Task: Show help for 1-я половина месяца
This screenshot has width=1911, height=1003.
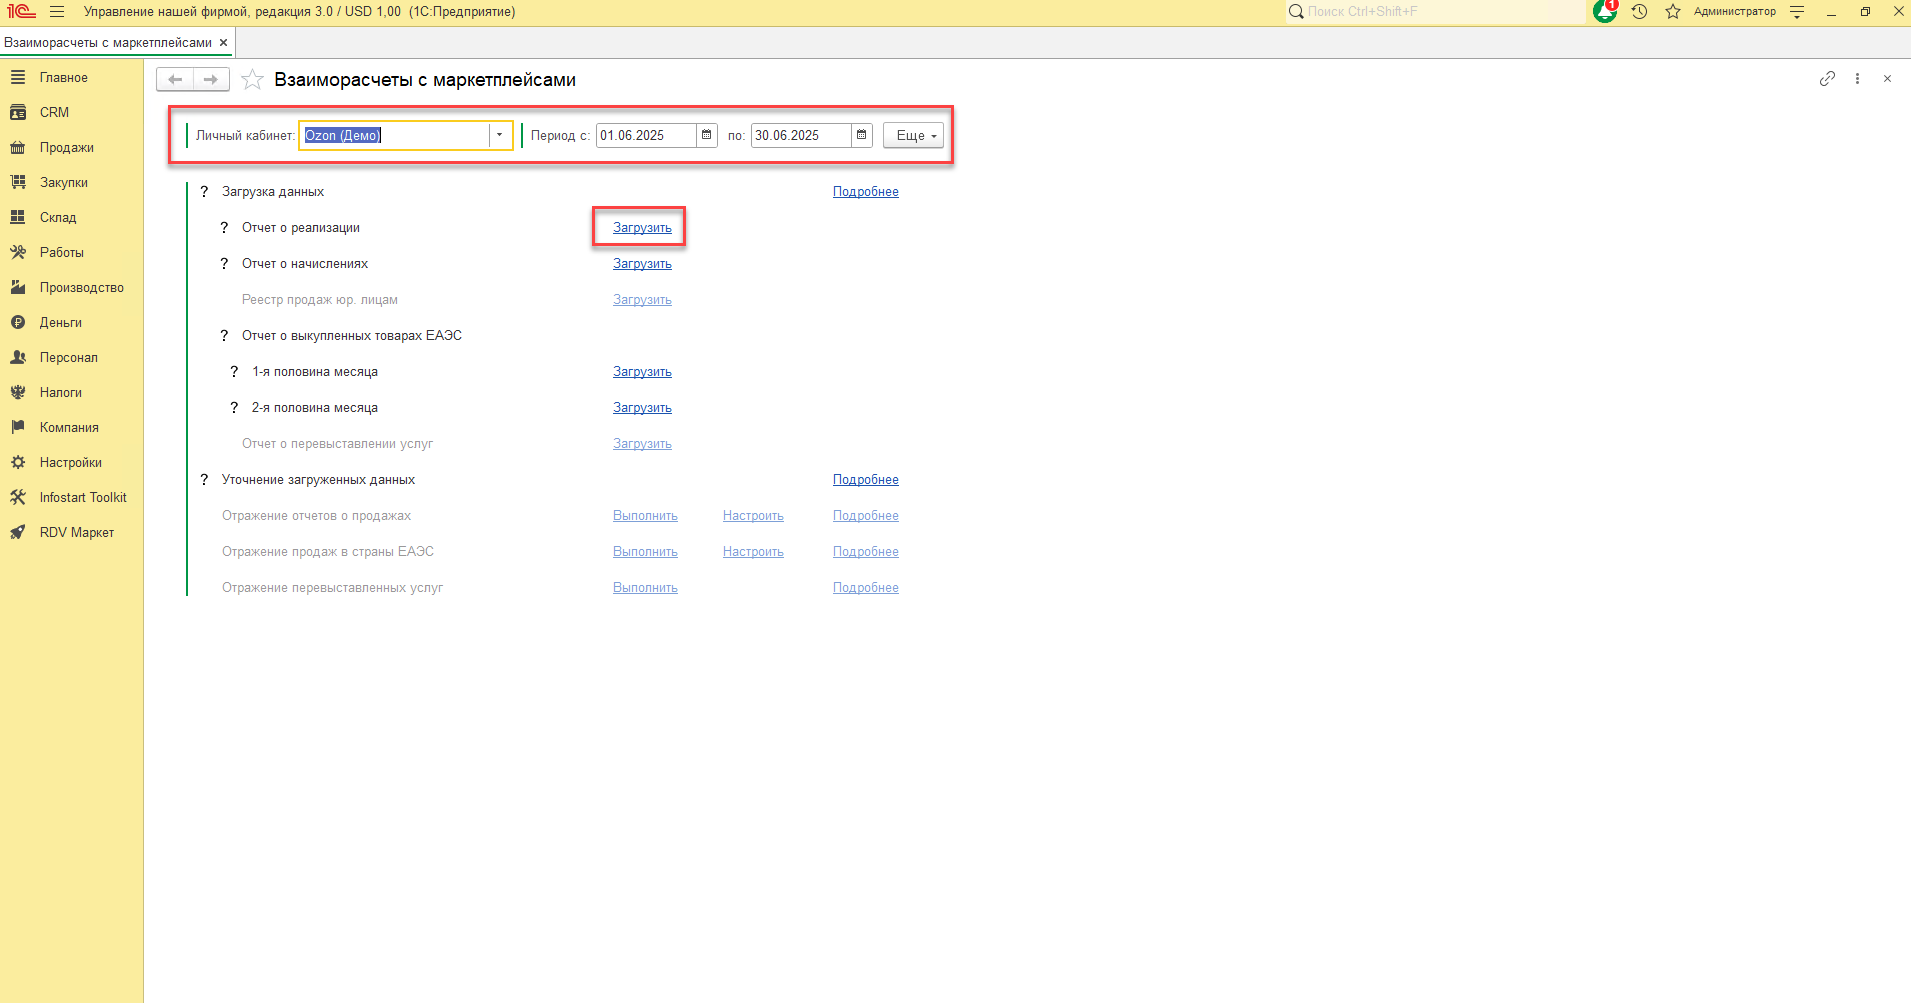Action: click(x=234, y=372)
